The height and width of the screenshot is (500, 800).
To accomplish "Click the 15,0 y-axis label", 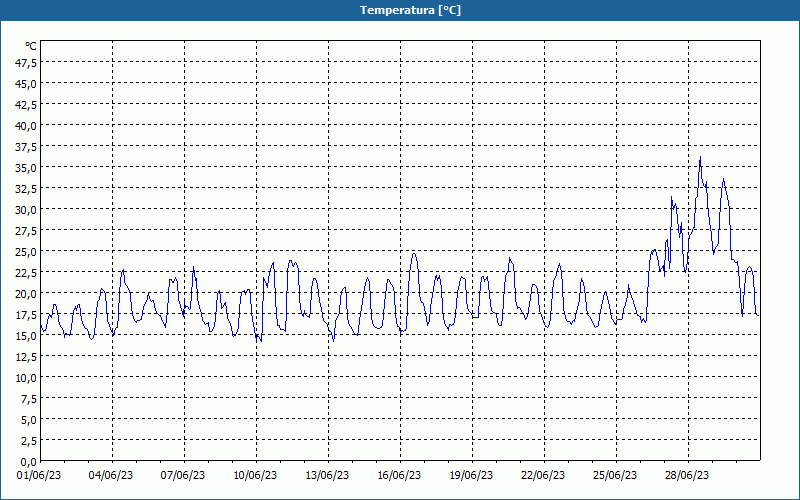I will pyautogui.click(x=26, y=336).
